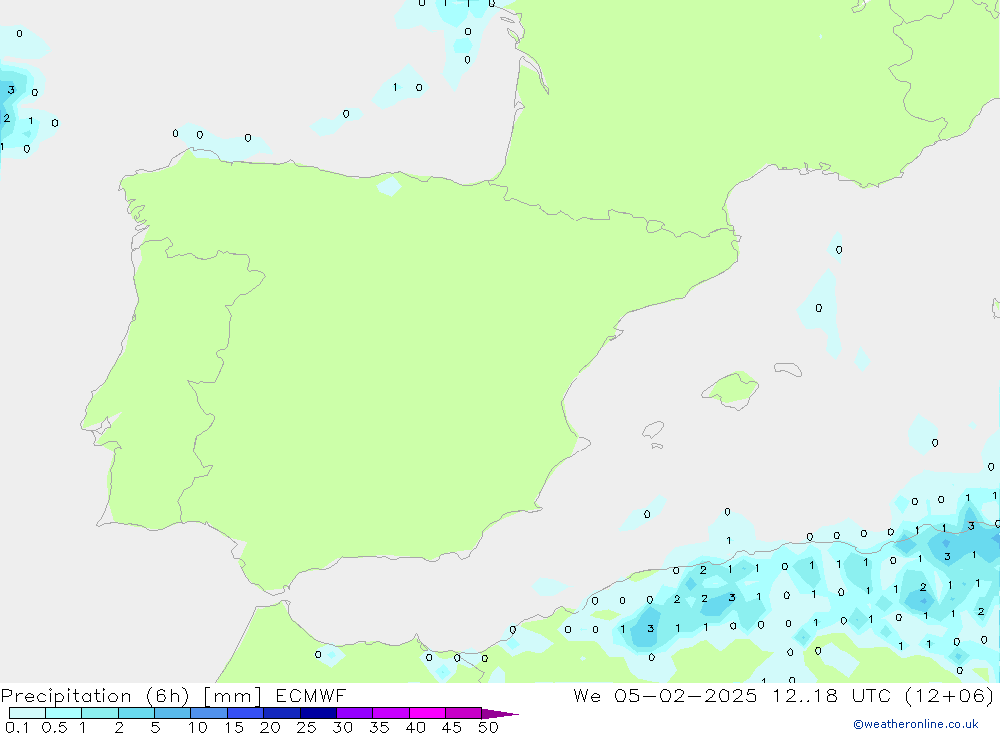The image size is (1000, 733).
Task: Select the '50' legend scale value
Action: coord(488,727)
